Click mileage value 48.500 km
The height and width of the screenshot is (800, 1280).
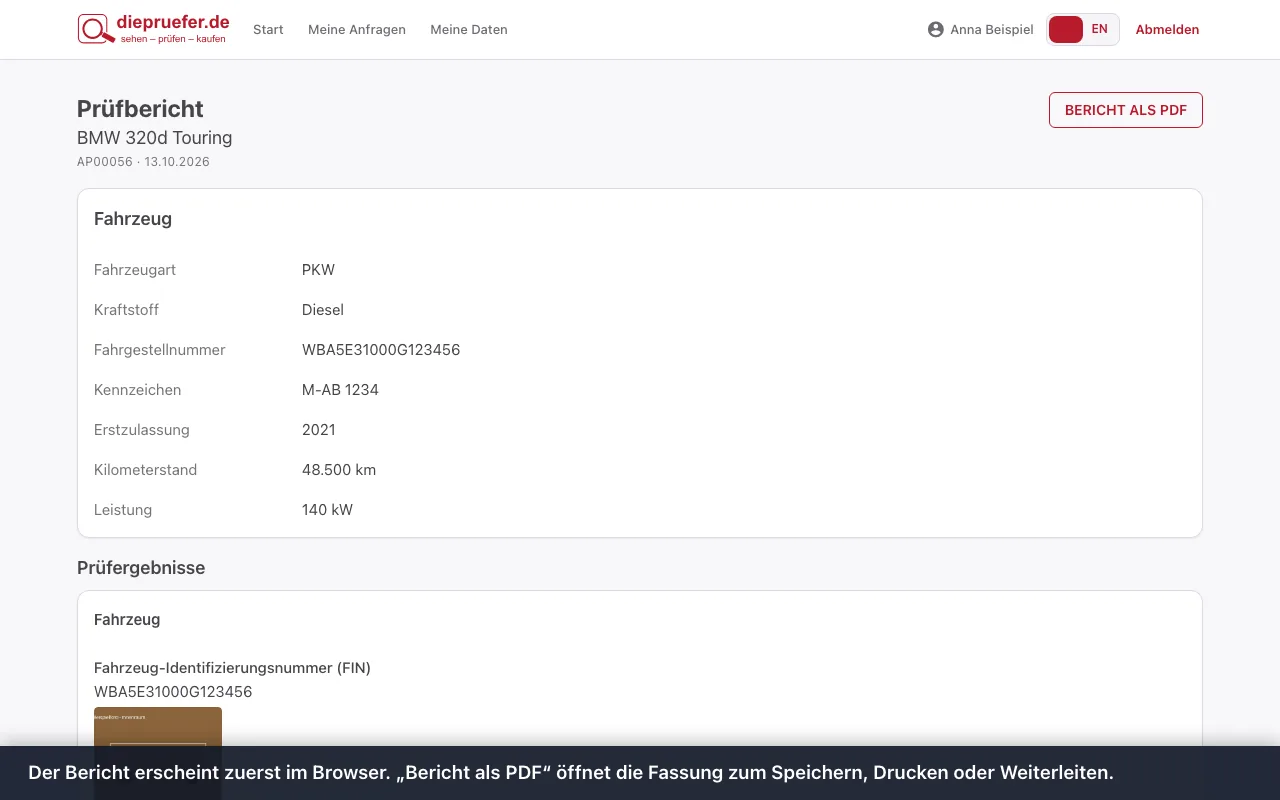(x=339, y=470)
